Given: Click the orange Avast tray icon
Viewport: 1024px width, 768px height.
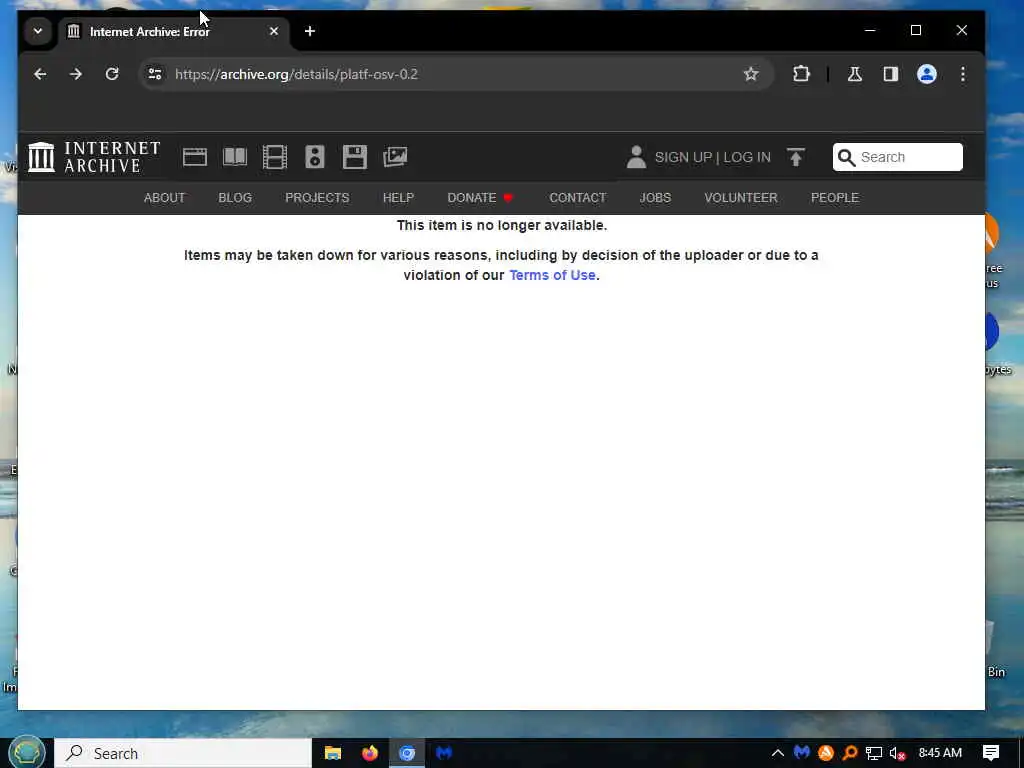Looking at the screenshot, I should [826, 753].
